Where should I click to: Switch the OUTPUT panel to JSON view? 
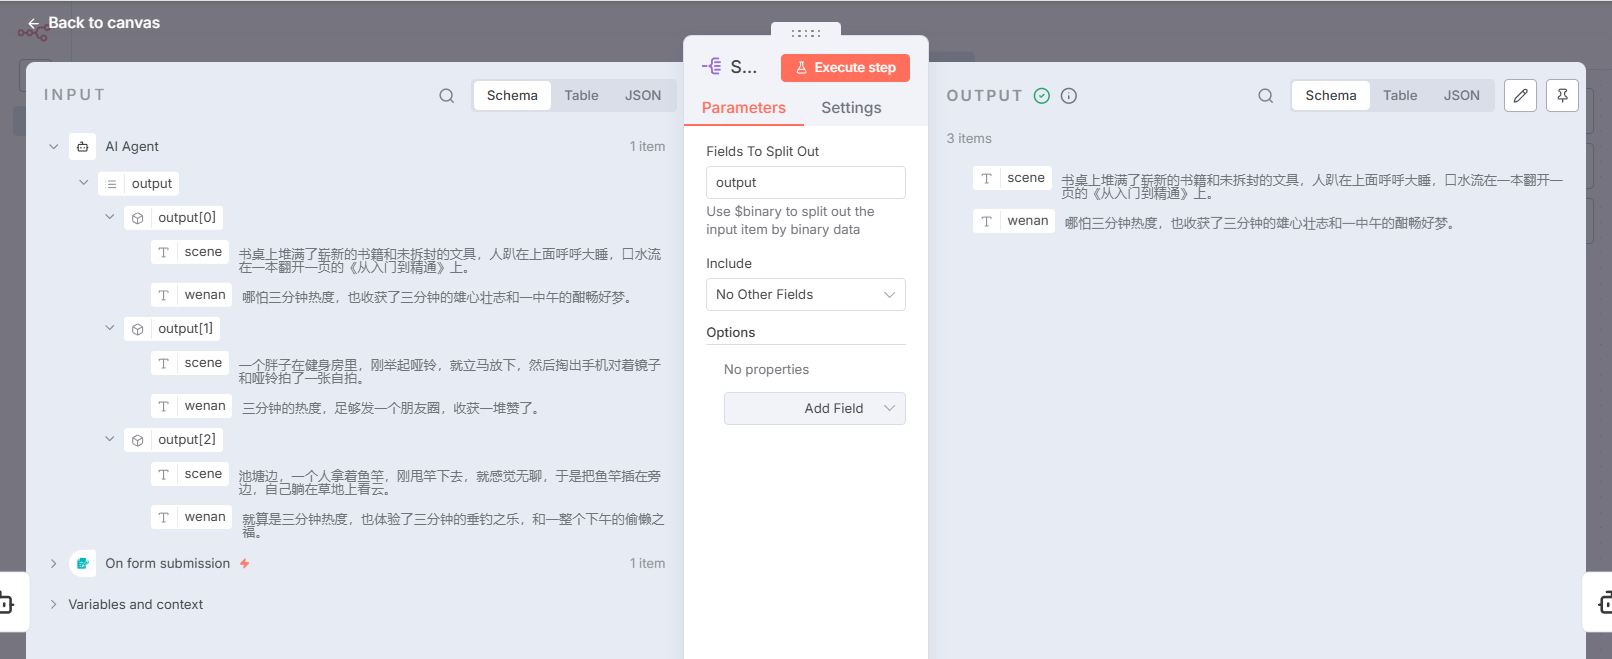point(1461,96)
